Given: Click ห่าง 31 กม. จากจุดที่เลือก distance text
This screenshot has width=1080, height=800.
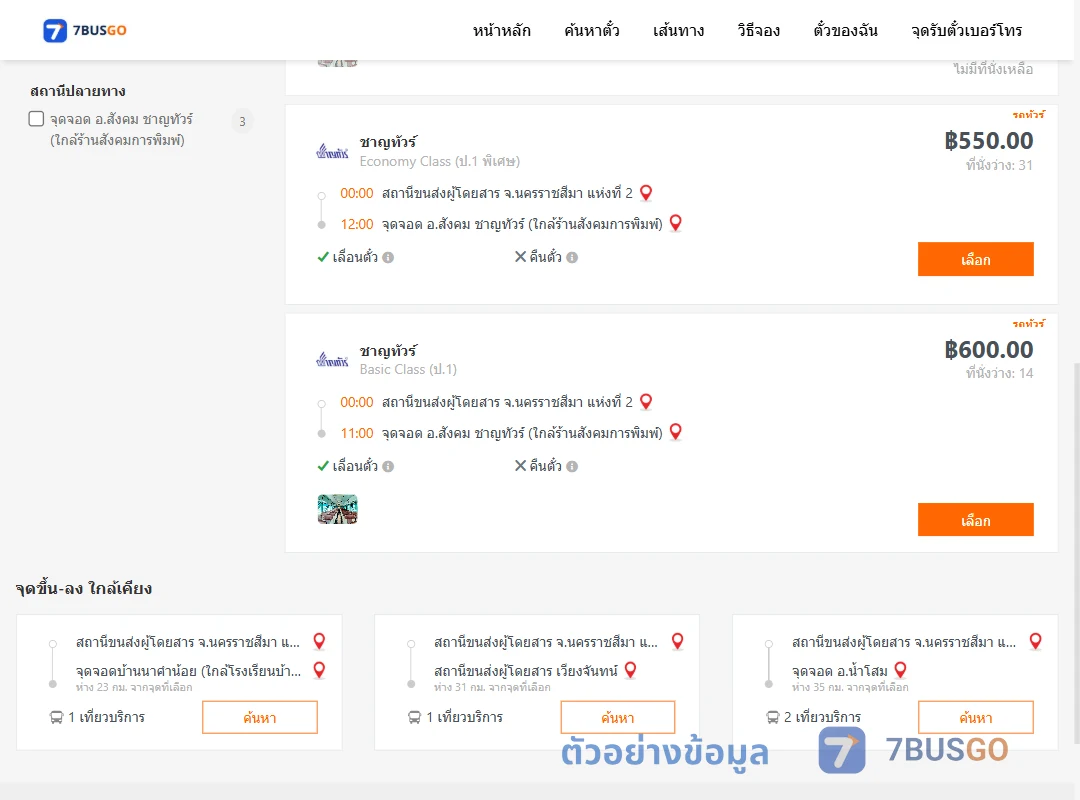Looking at the screenshot, I should [492, 687].
